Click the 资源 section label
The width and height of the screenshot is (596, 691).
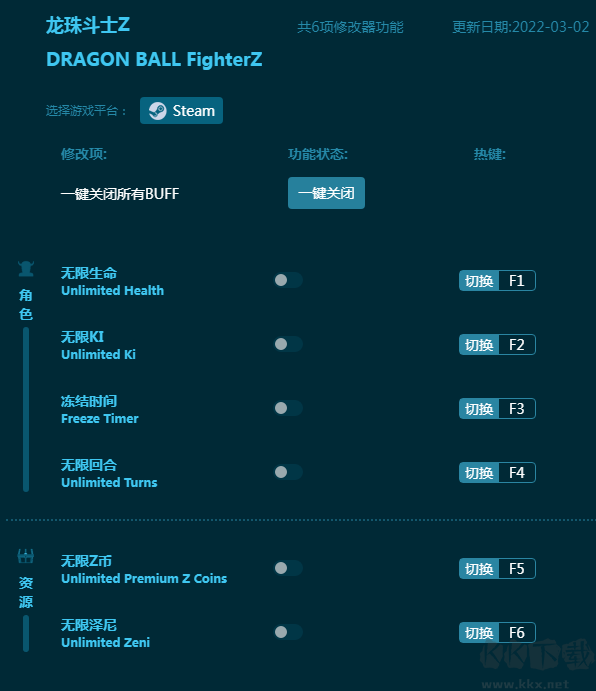[x=26, y=592]
